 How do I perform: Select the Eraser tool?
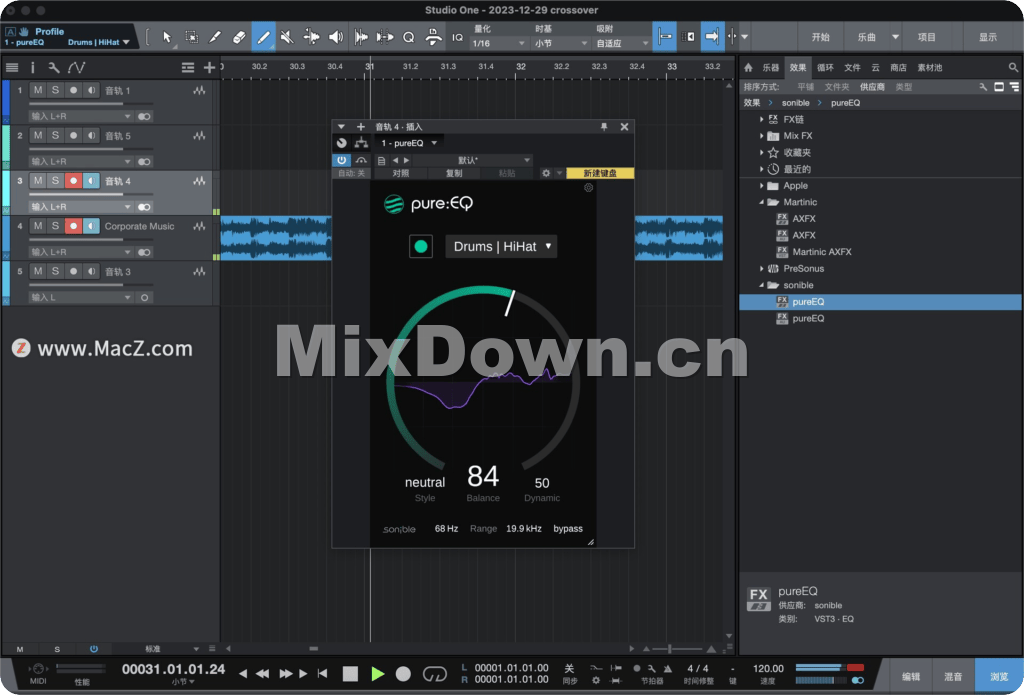pos(239,37)
